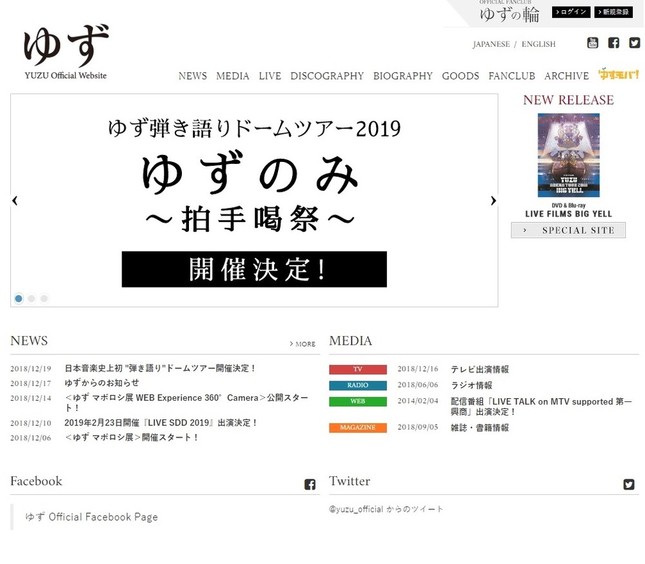Open LIVE FILMS BIG YELL cover thumbnail

click(x=568, y=155)
